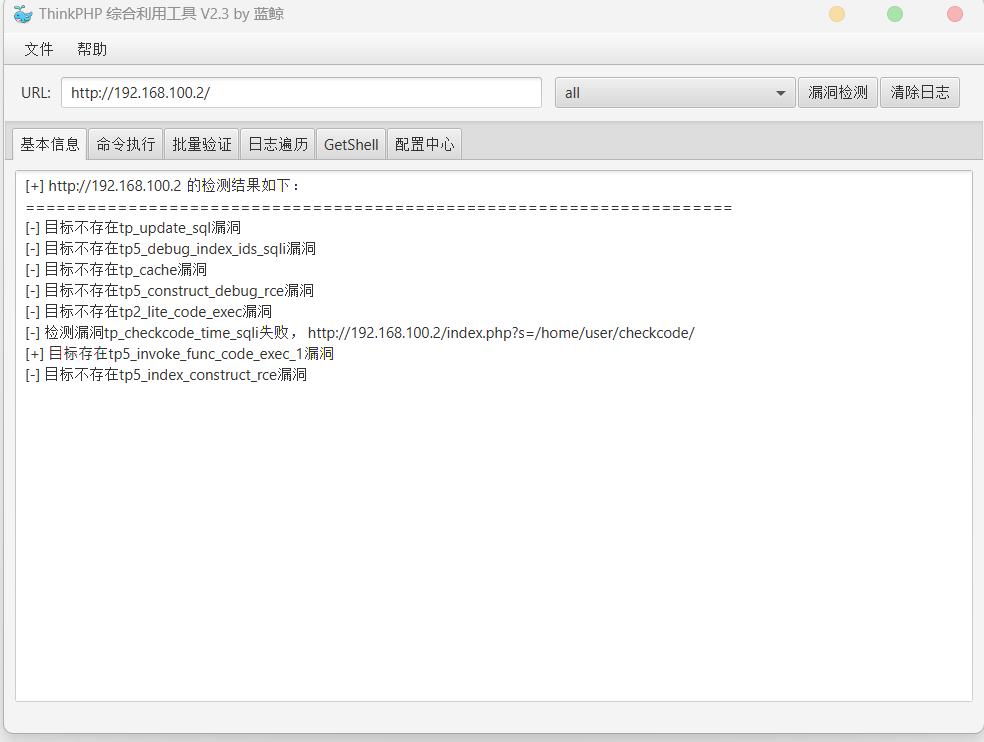The image size is (984, 742).
Task: Click the 清除日志 button
Action: click(x=920, y=93)
